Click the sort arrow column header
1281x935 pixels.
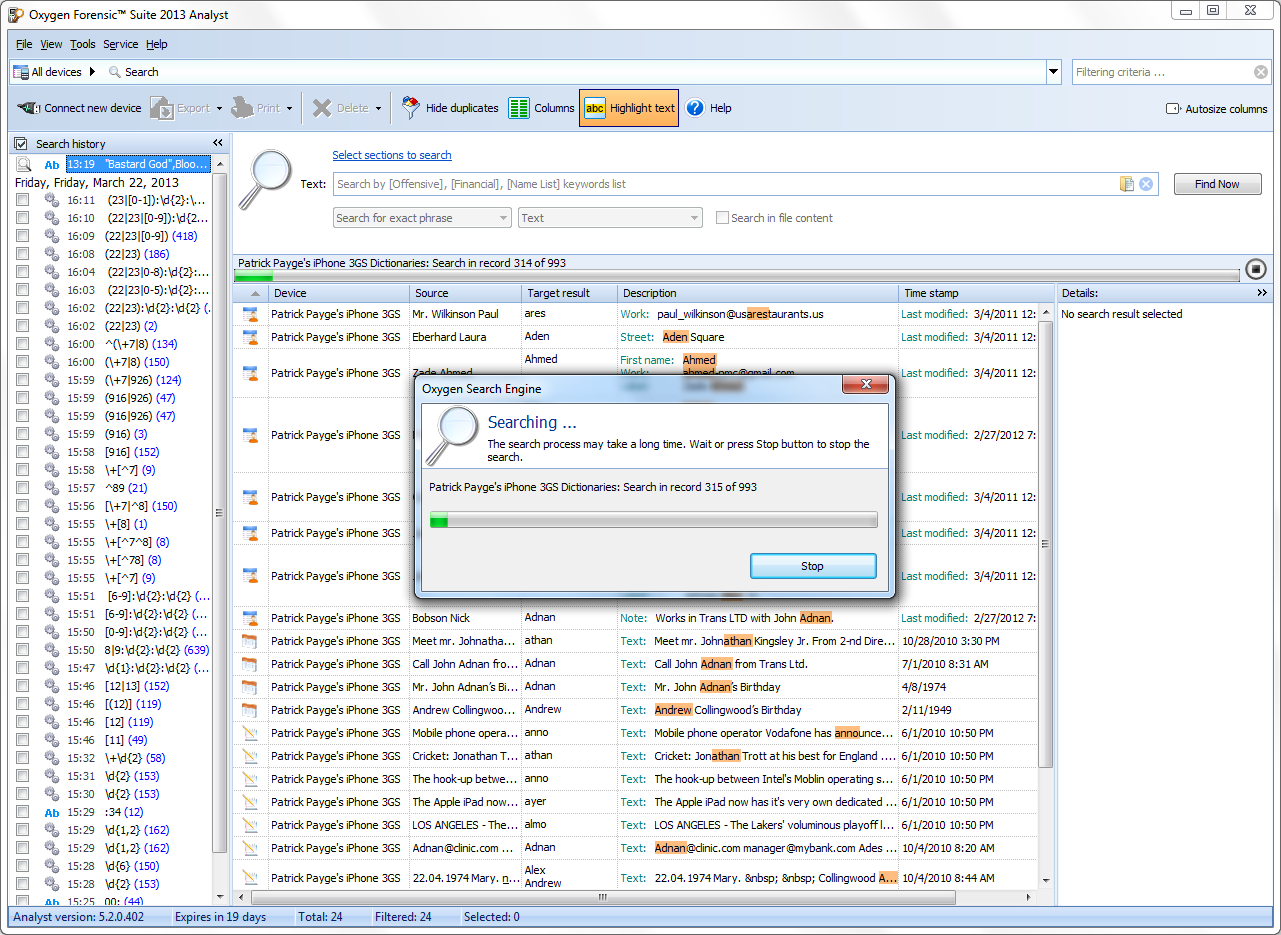tap(251, 293)
